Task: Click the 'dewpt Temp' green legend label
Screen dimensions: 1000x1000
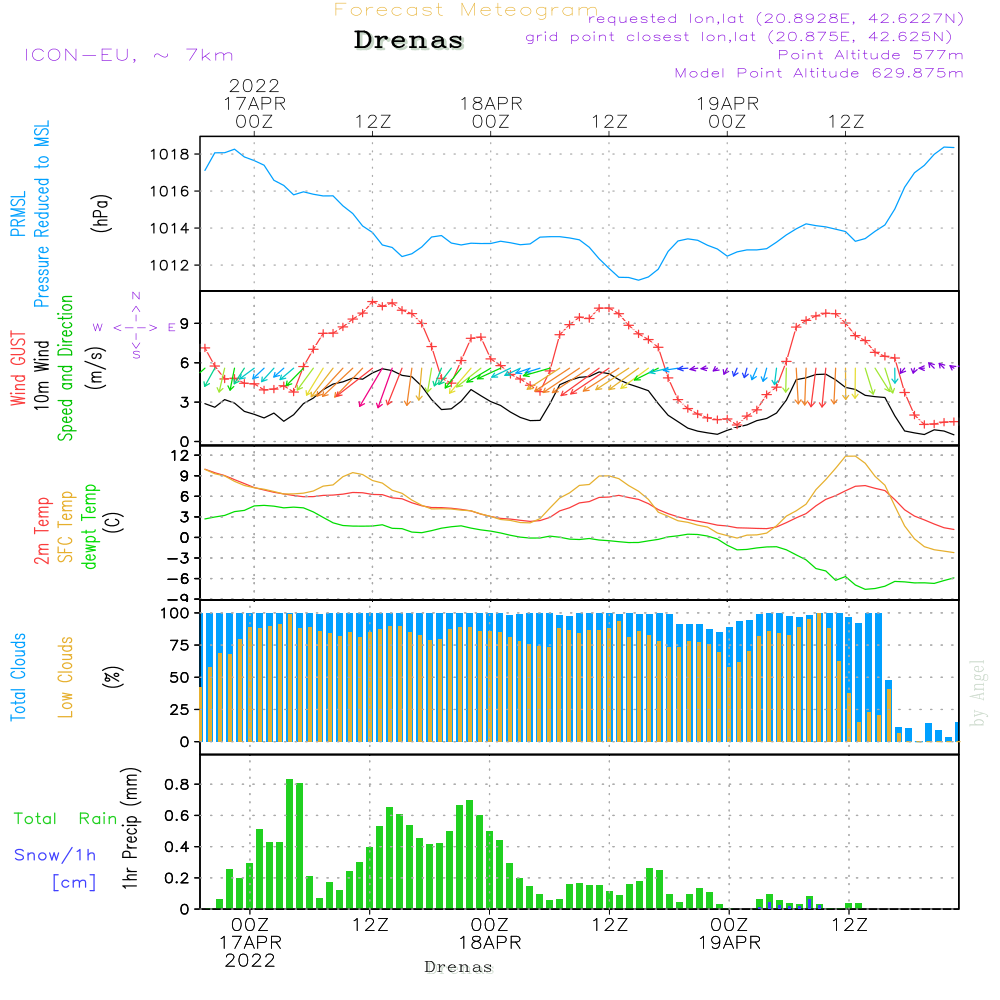Action: [89, 526]
